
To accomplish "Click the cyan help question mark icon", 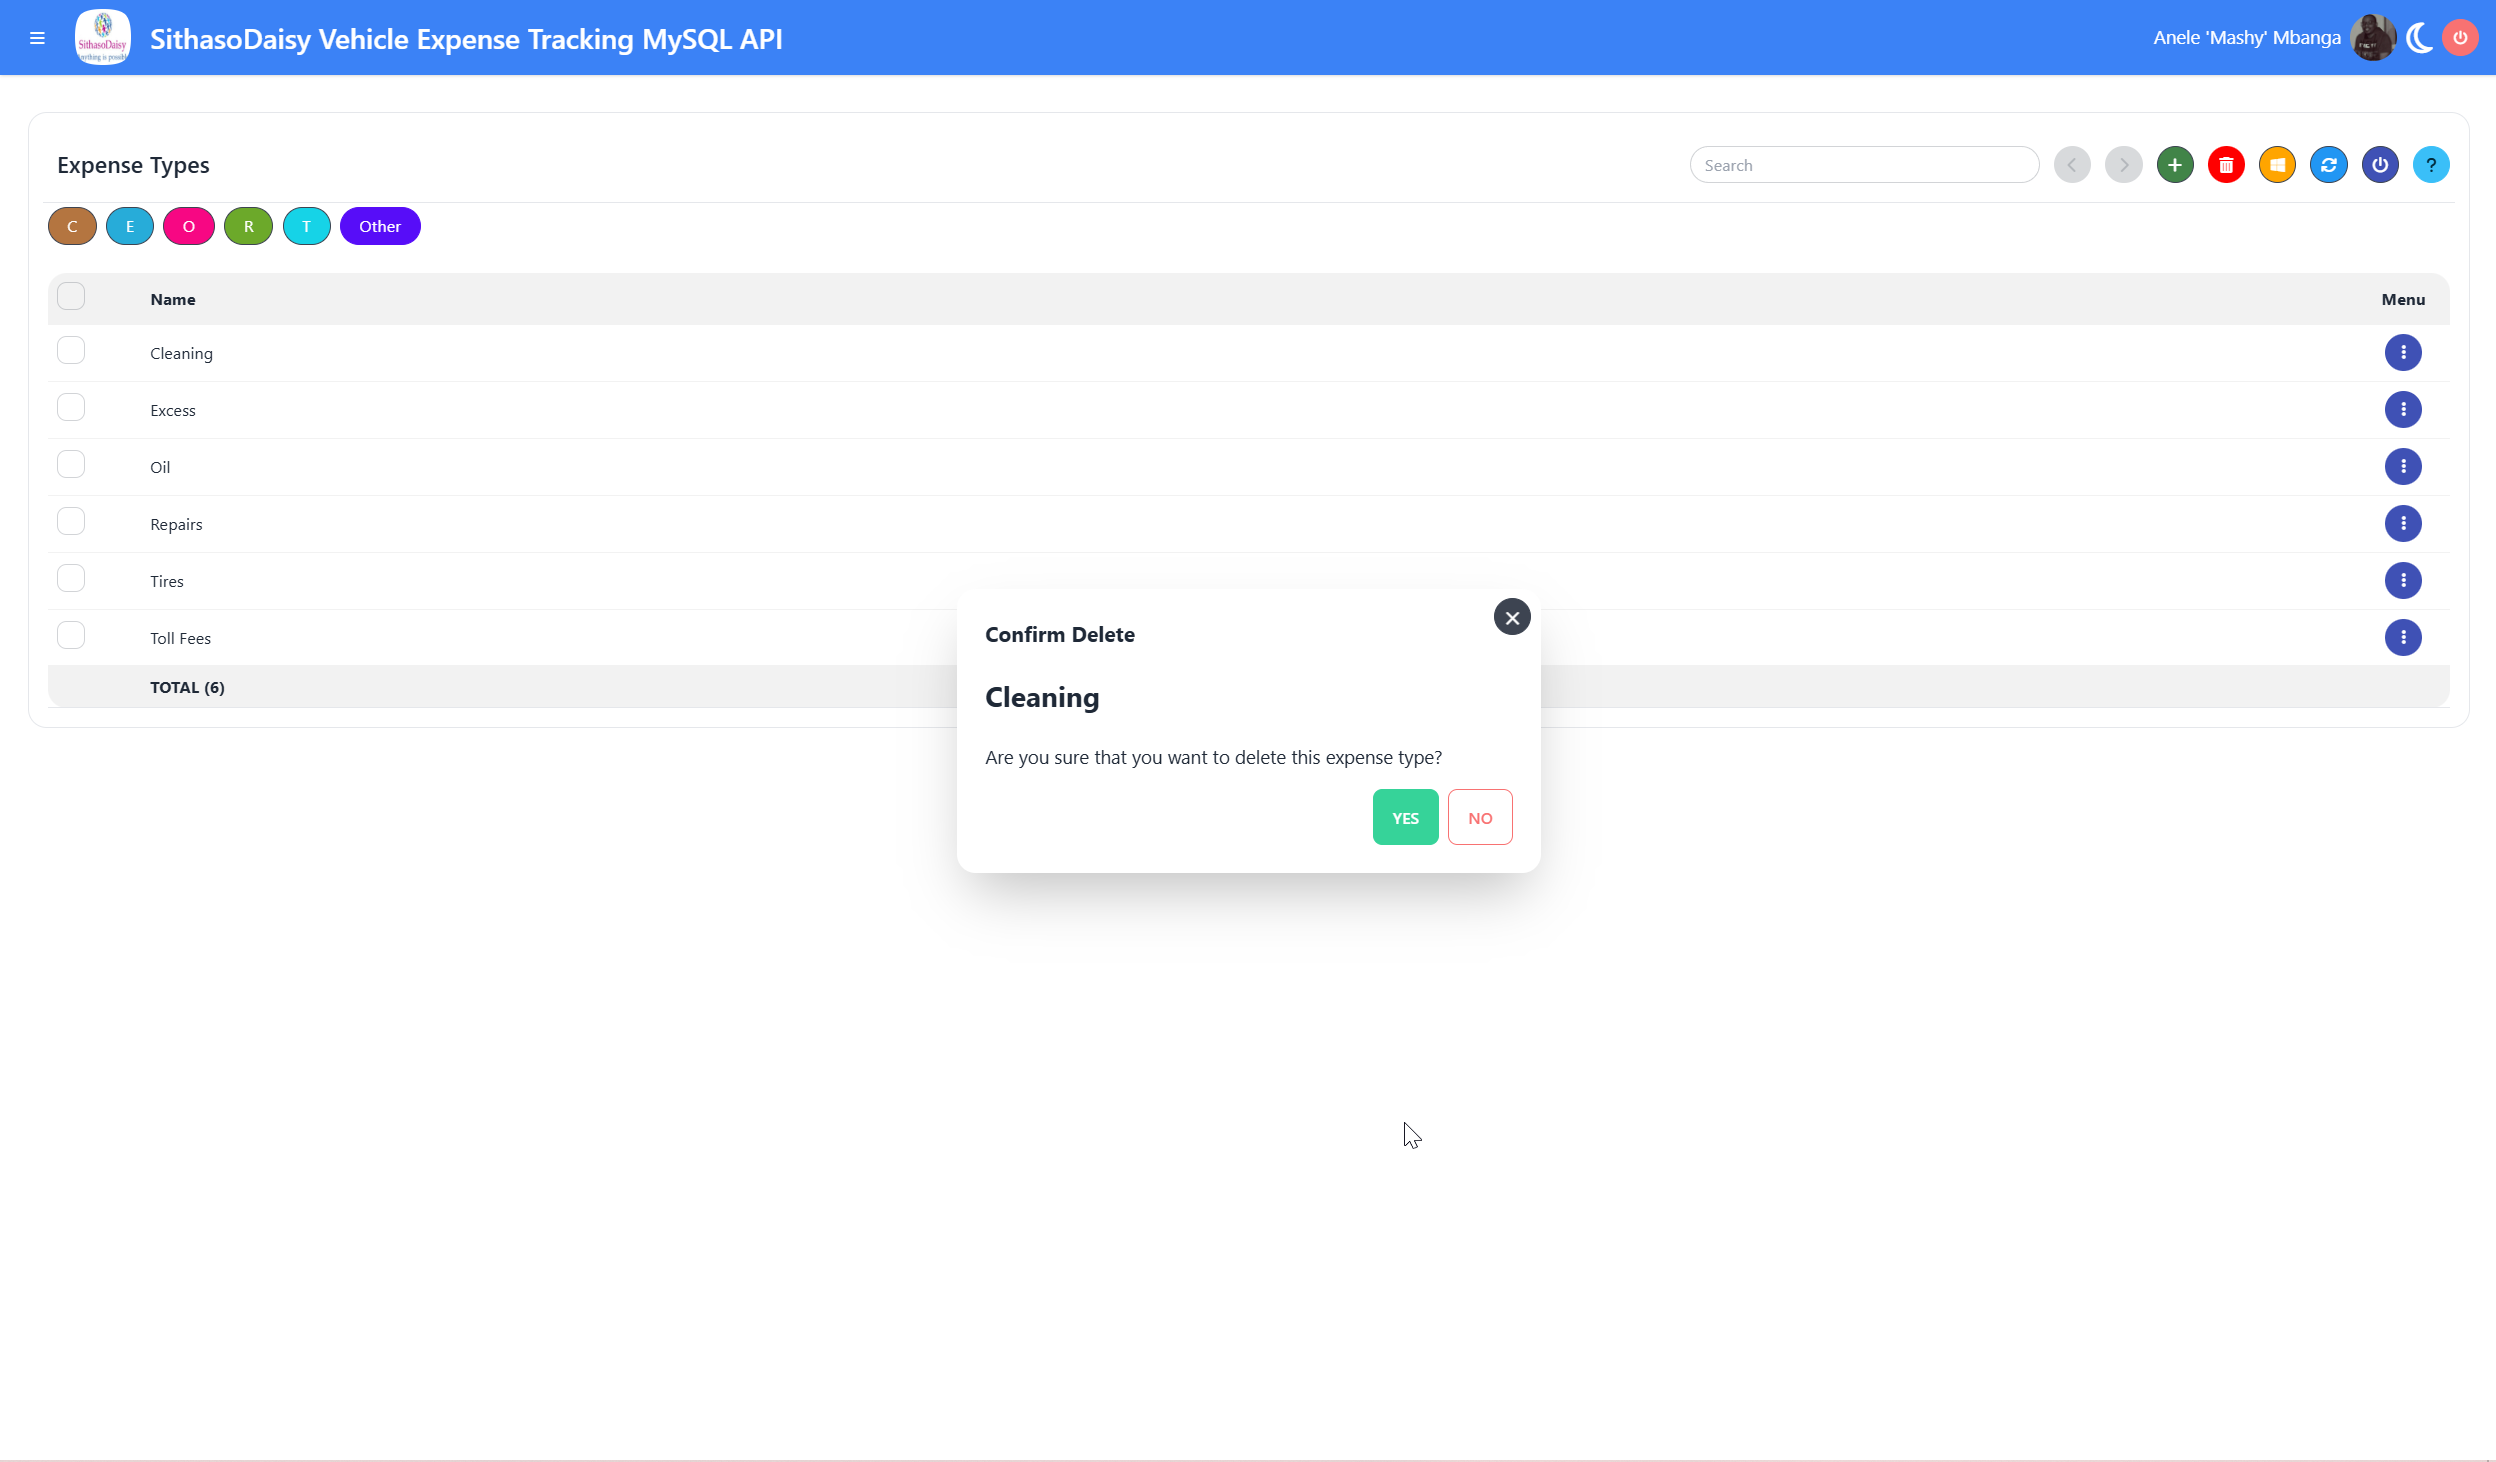I will 2431,165.
